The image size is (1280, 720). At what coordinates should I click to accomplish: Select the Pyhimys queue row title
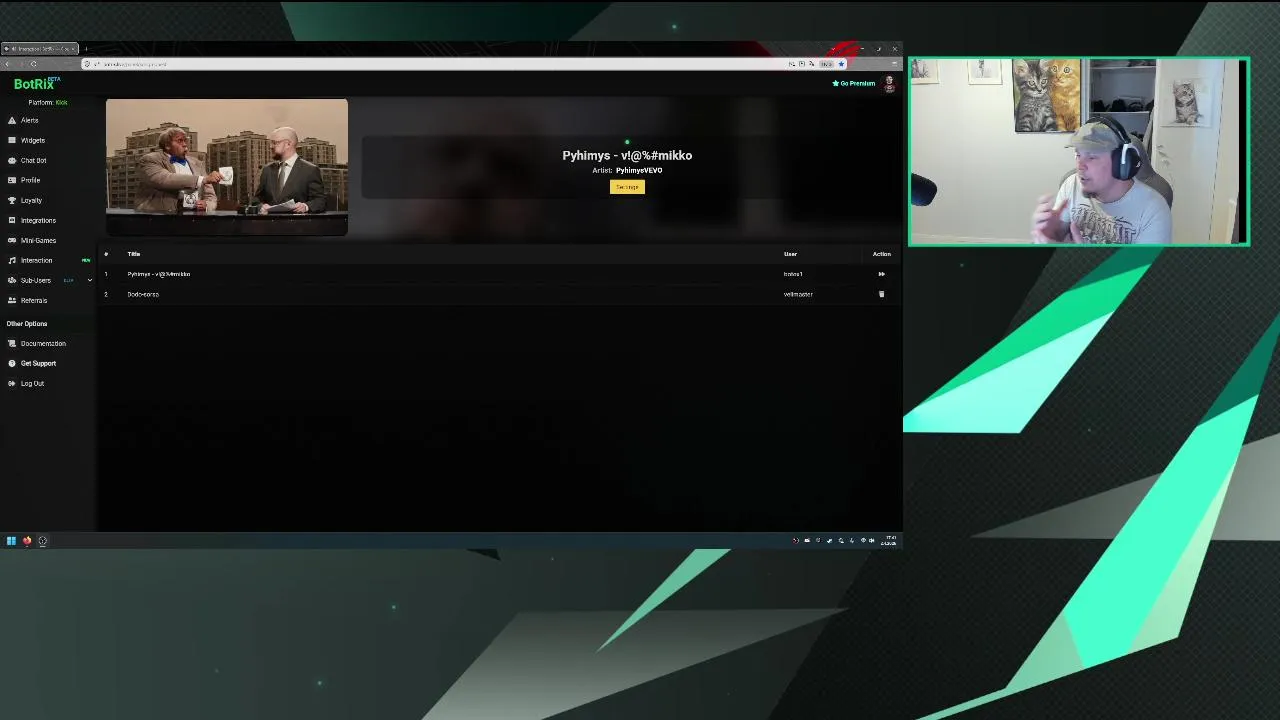[x=158, y=274]
